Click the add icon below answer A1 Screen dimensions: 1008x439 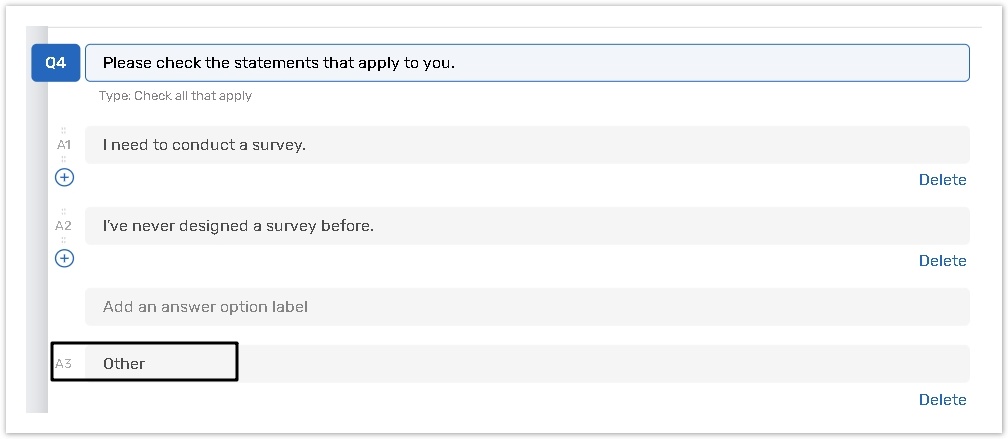[x=64, y=177]
